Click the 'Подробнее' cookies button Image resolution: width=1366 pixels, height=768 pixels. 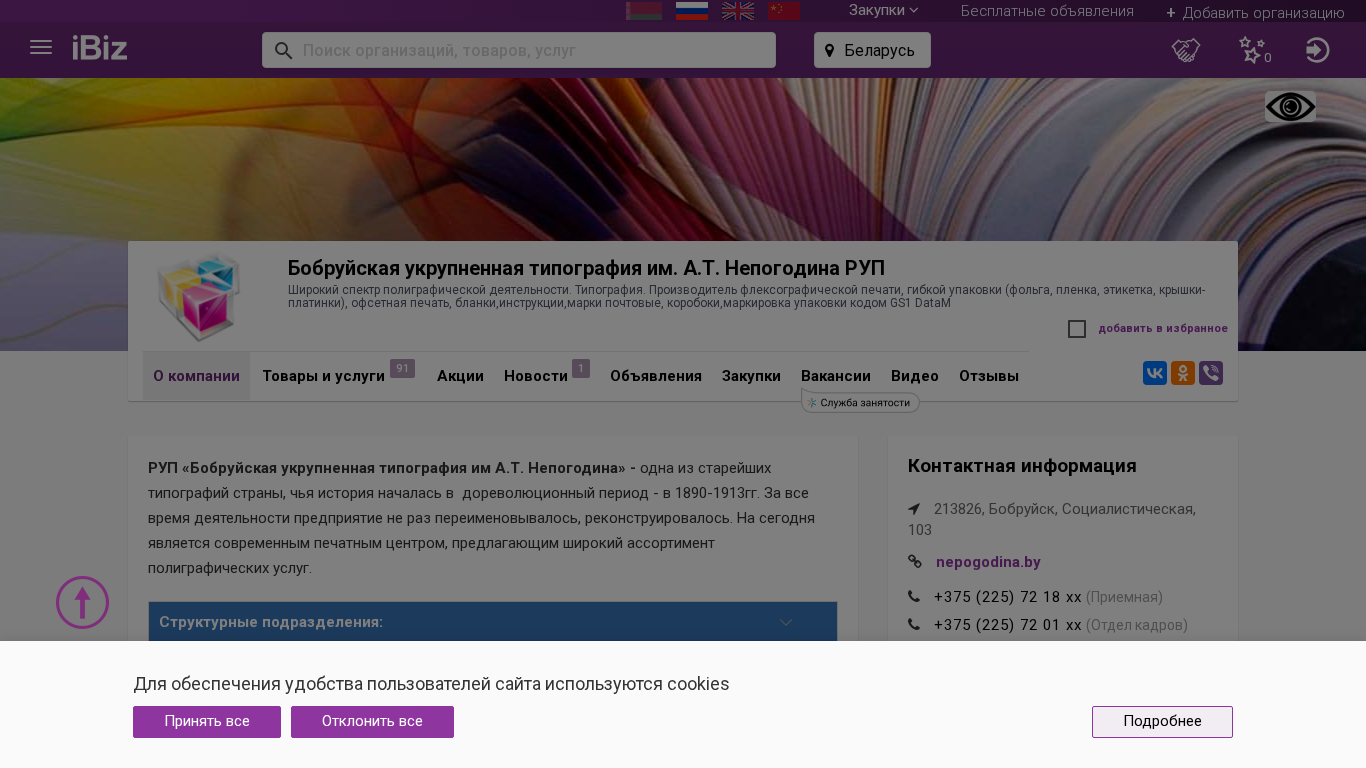[1162, 722]
